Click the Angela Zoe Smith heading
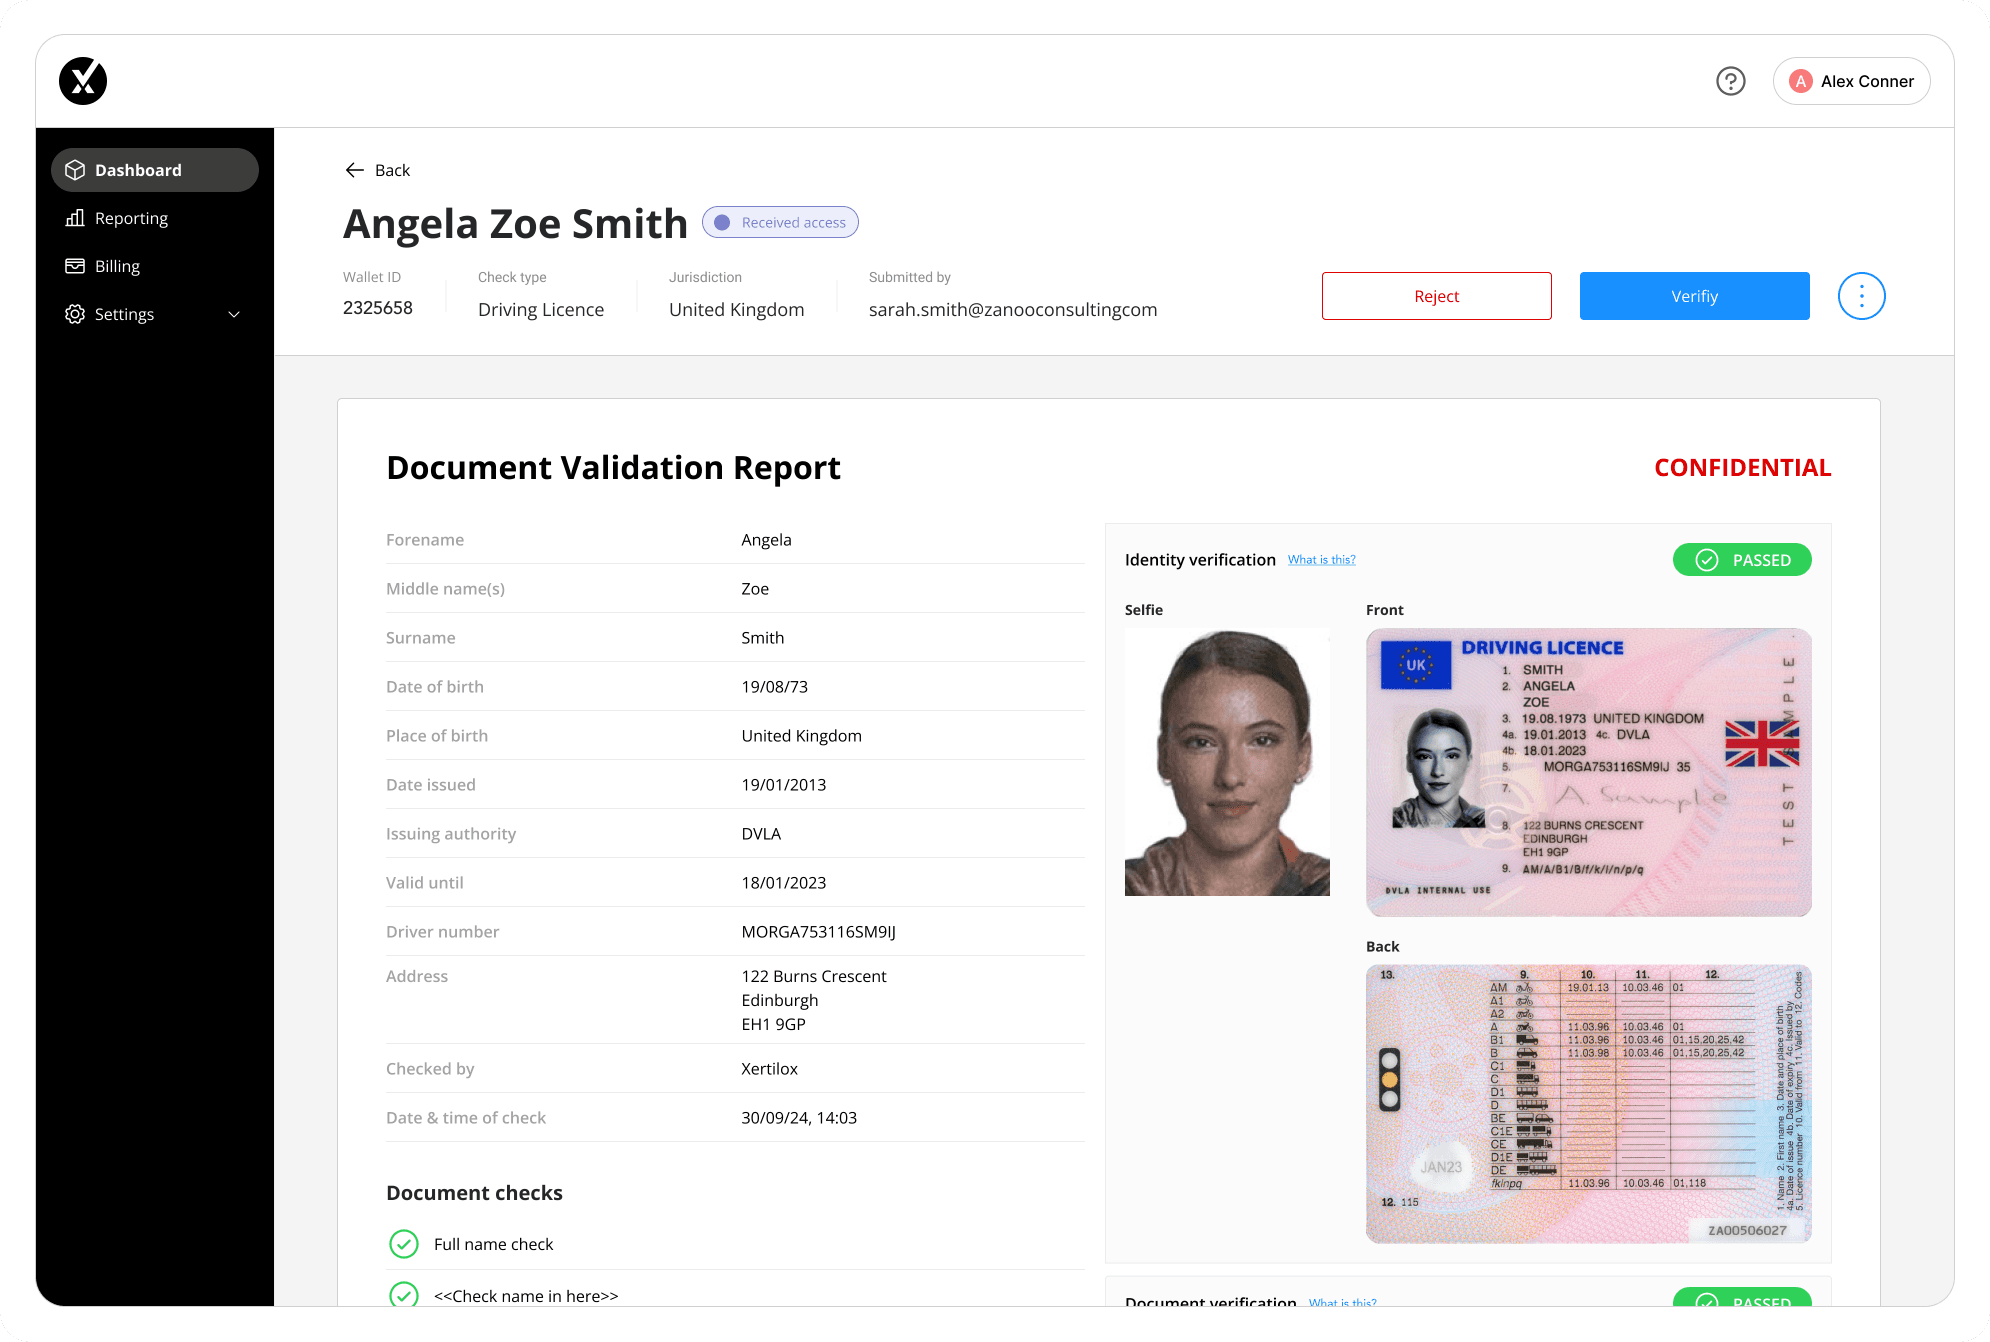 pos(516,224)
